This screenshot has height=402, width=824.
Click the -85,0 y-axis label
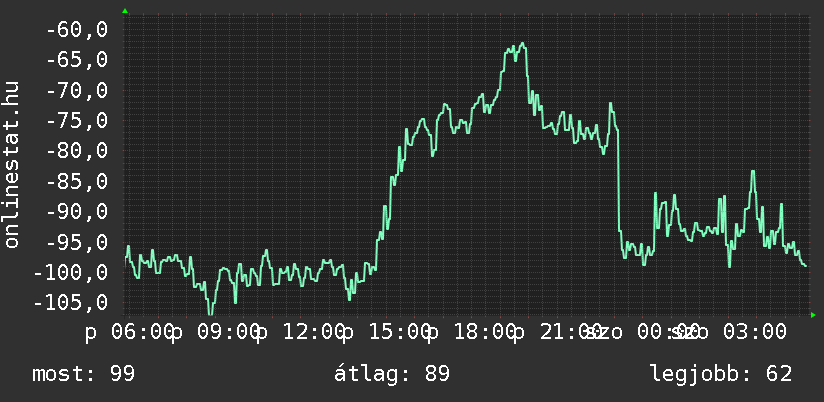(x=78, y=182)
